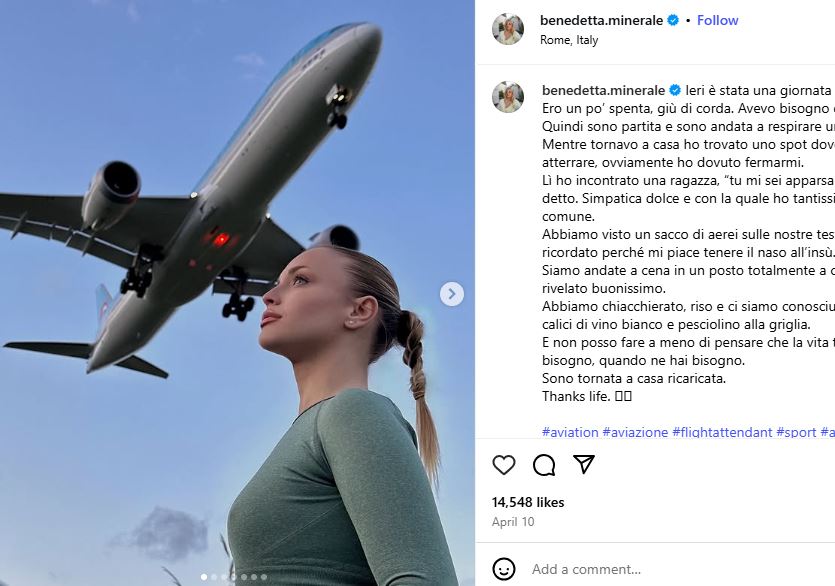The height and width of the screenshot is (586, 835).
Task: Select the last carousel dot indicator
Action: 264,577
